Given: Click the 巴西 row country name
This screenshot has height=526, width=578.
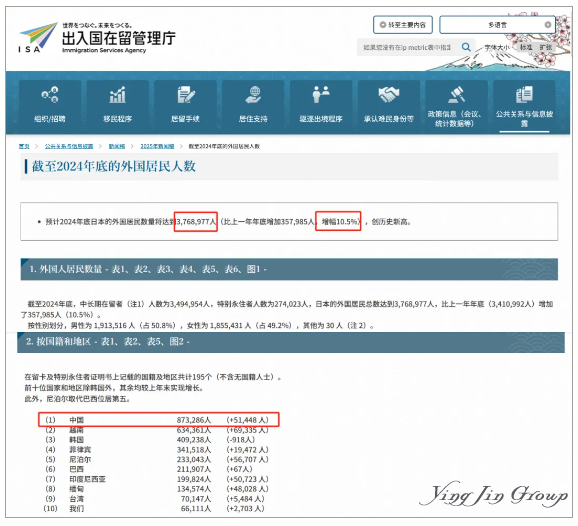Looking at the screenshot, I should tap(77, 469).
